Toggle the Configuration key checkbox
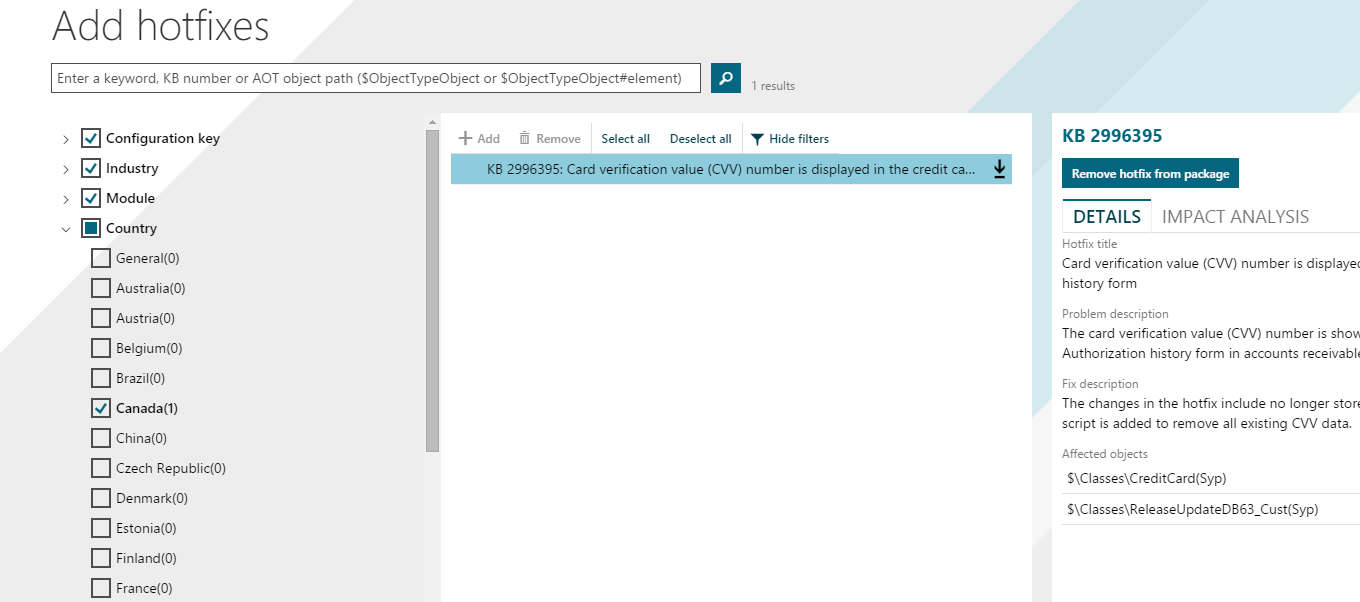 click(91, 138)
